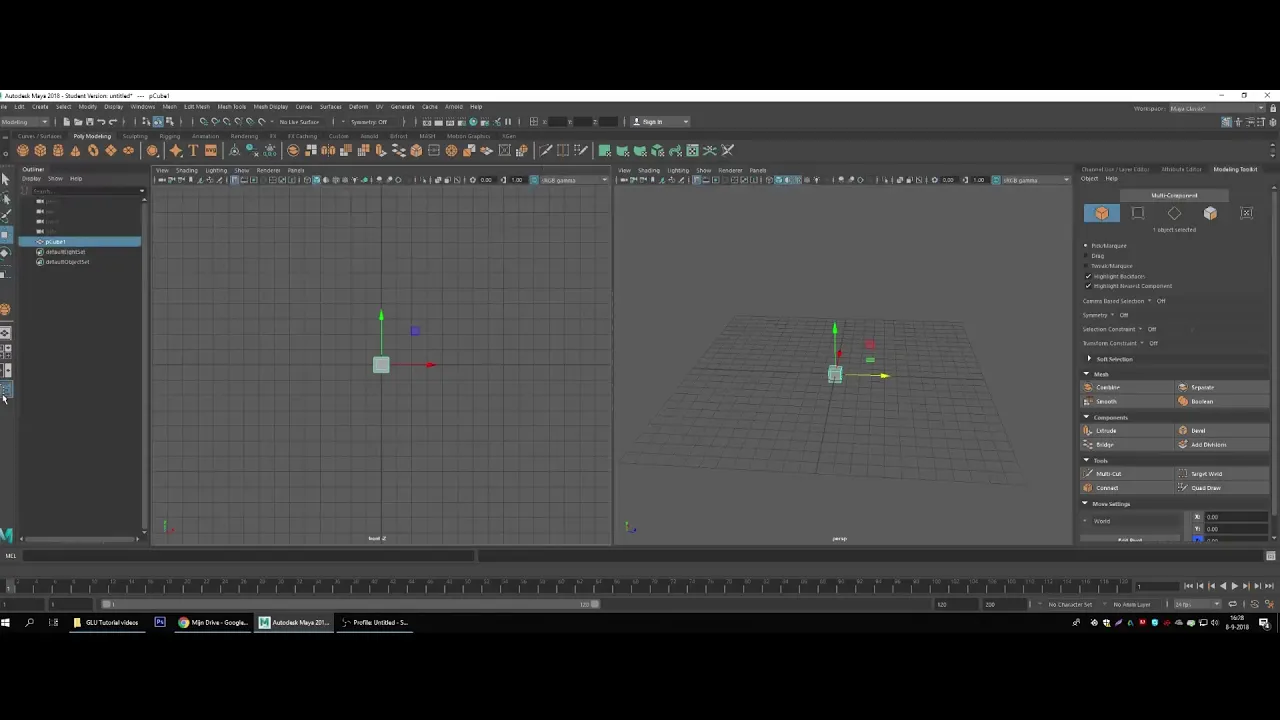Open the Edit Mesh menu
The image size is (1280, 720).
pyautogui.click(x=196, y=107)
